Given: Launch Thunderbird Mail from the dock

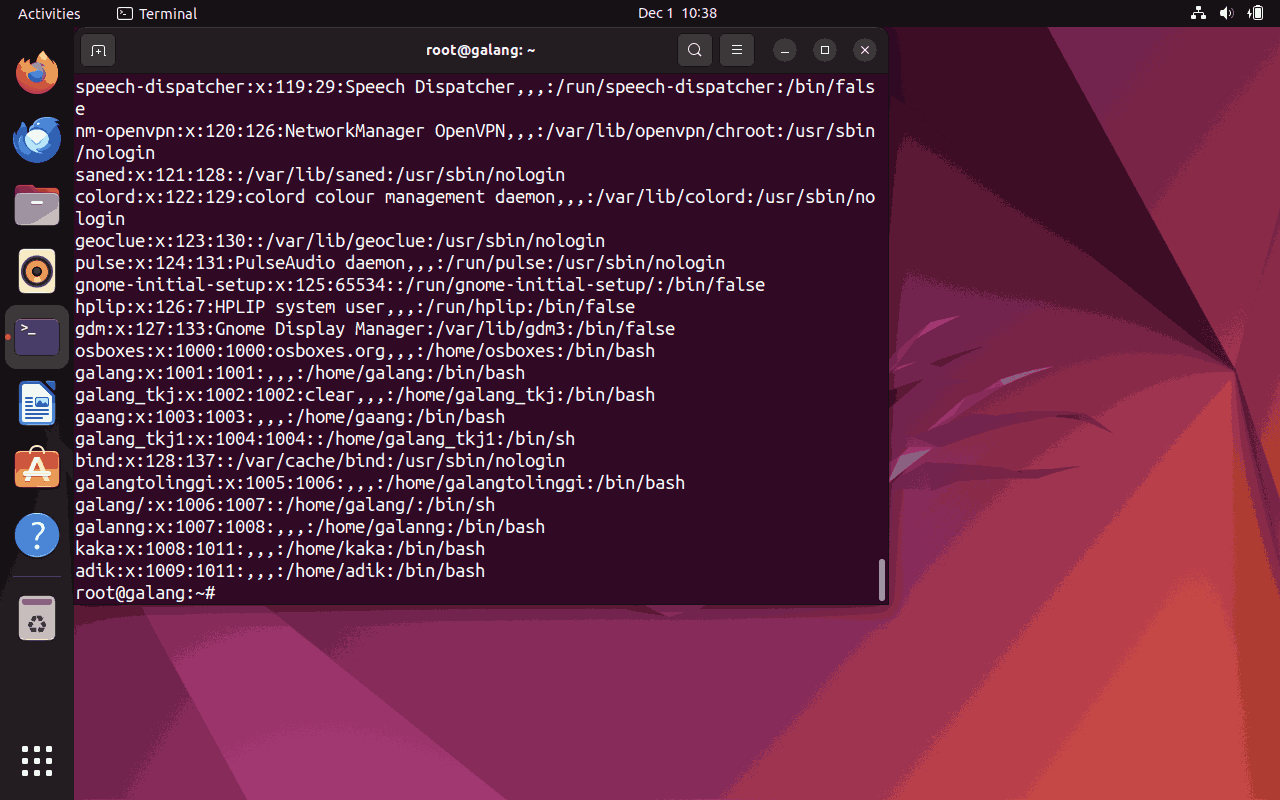Looking at the screenshot, I should [x=37, y=139].
